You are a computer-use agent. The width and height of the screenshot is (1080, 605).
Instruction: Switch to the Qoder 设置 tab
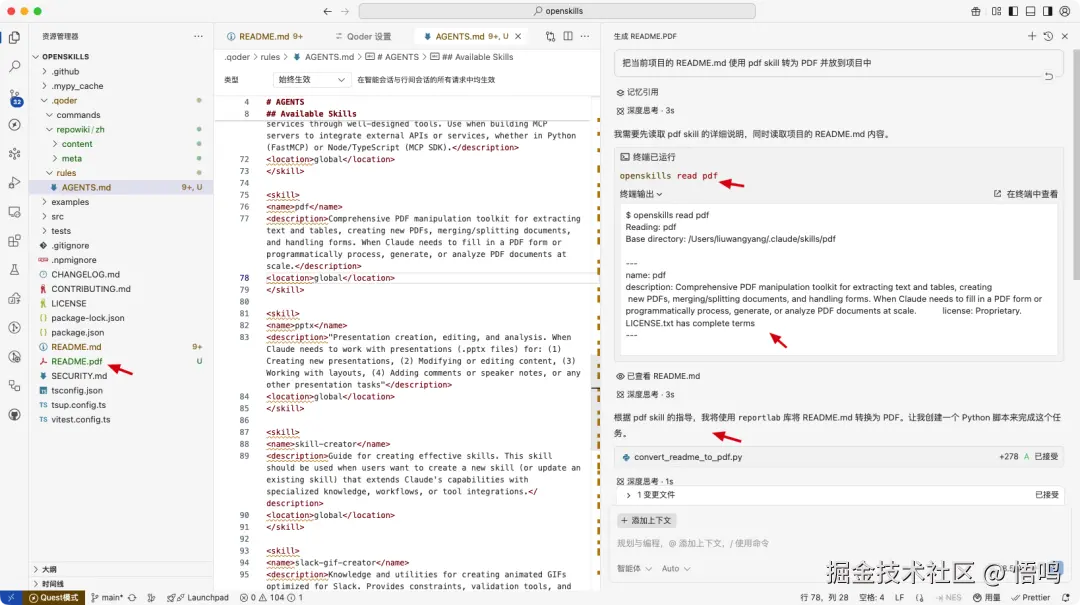pos(363,36)
